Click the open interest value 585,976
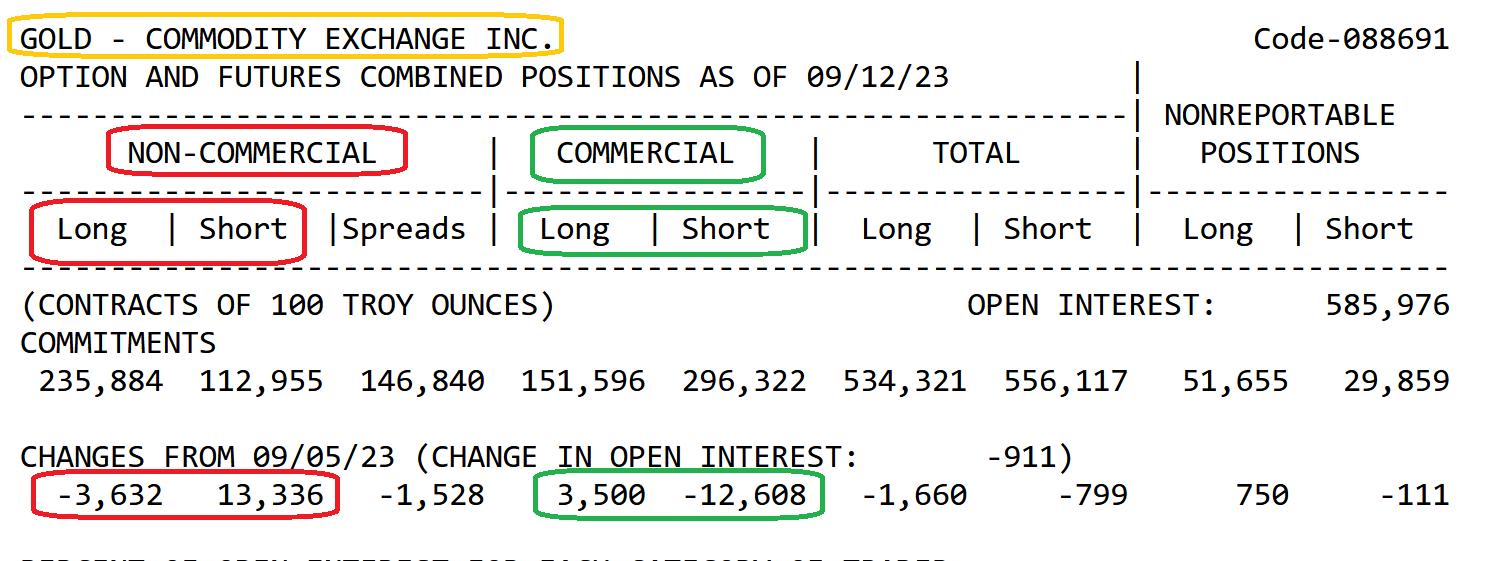1497x561 pixels. pos(1387,305)
